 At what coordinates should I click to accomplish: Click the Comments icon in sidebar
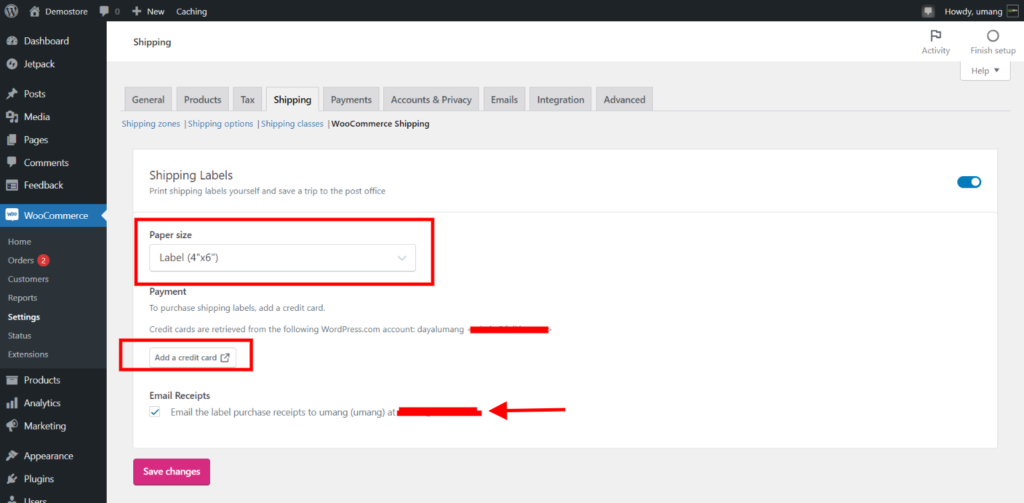click(11, 163)
